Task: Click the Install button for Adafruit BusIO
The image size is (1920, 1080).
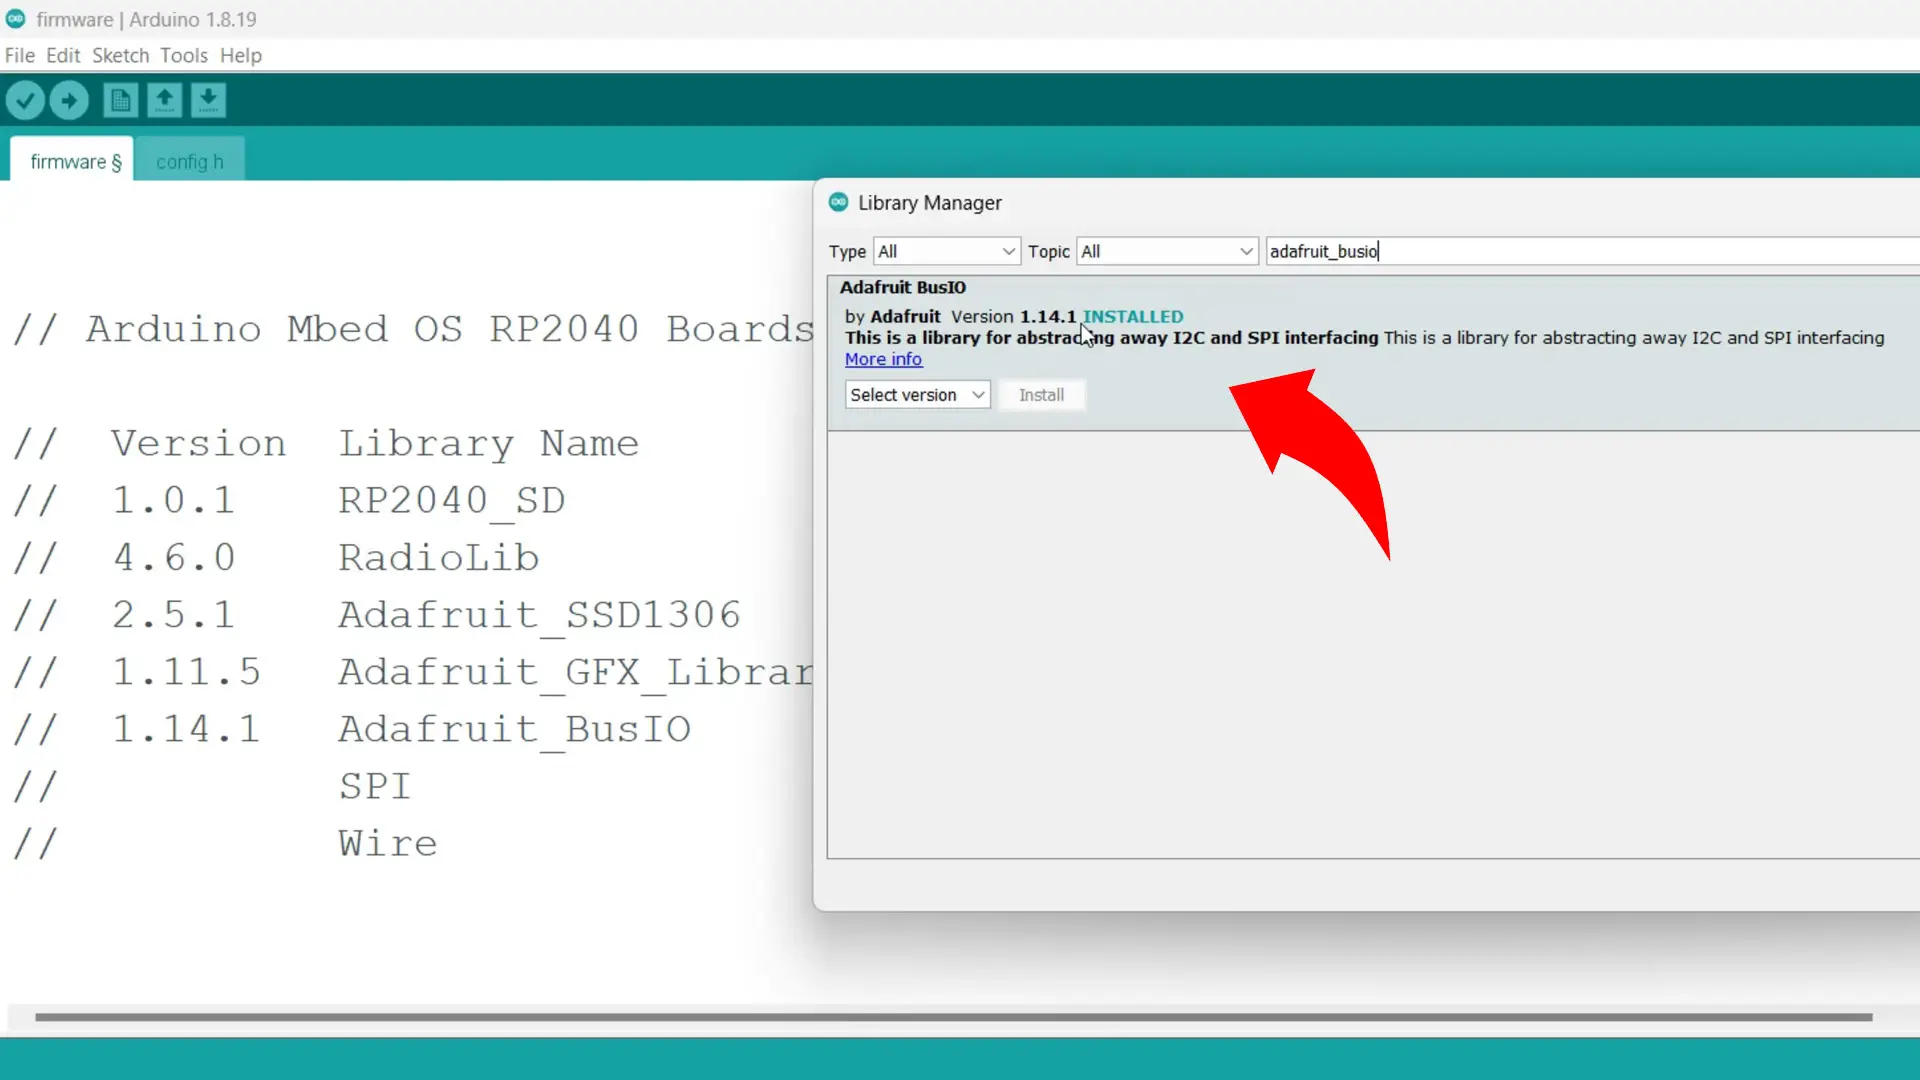Action: [x=1041, y=395]
